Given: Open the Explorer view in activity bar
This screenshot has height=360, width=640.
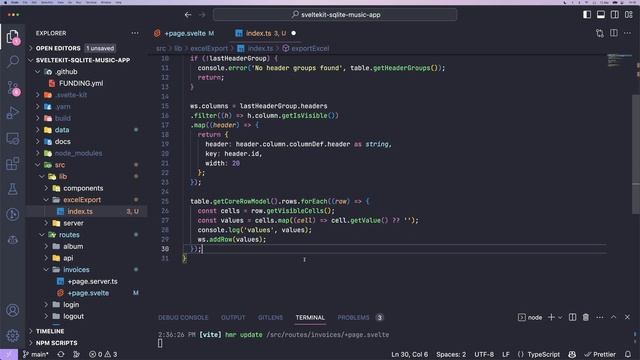Looking at the screenshot, I should pos(13,37).
